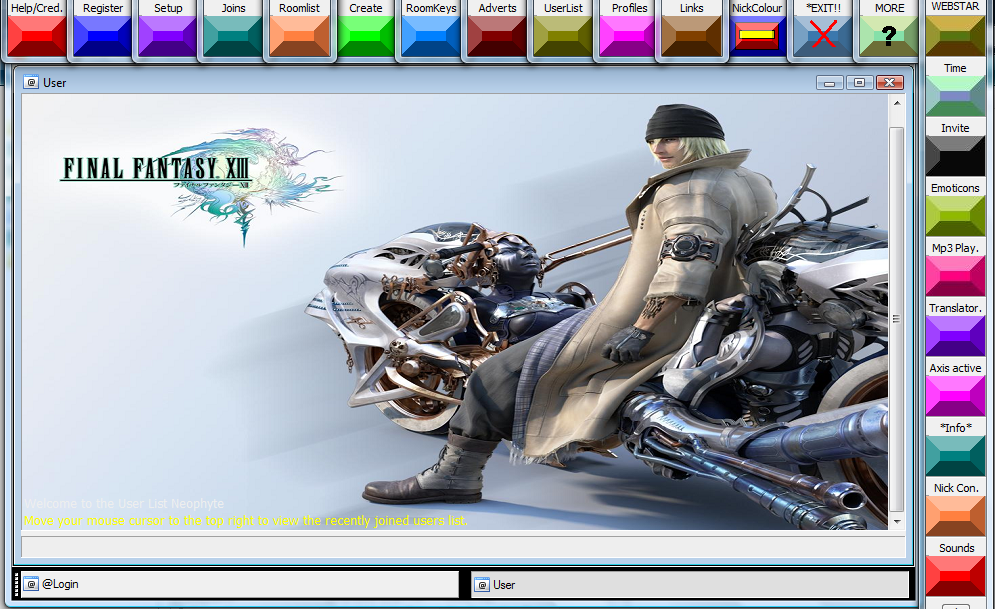This screenshot has width=995, height=609.
Task: Click the magenta Profiles button
Action: point(629,36)
